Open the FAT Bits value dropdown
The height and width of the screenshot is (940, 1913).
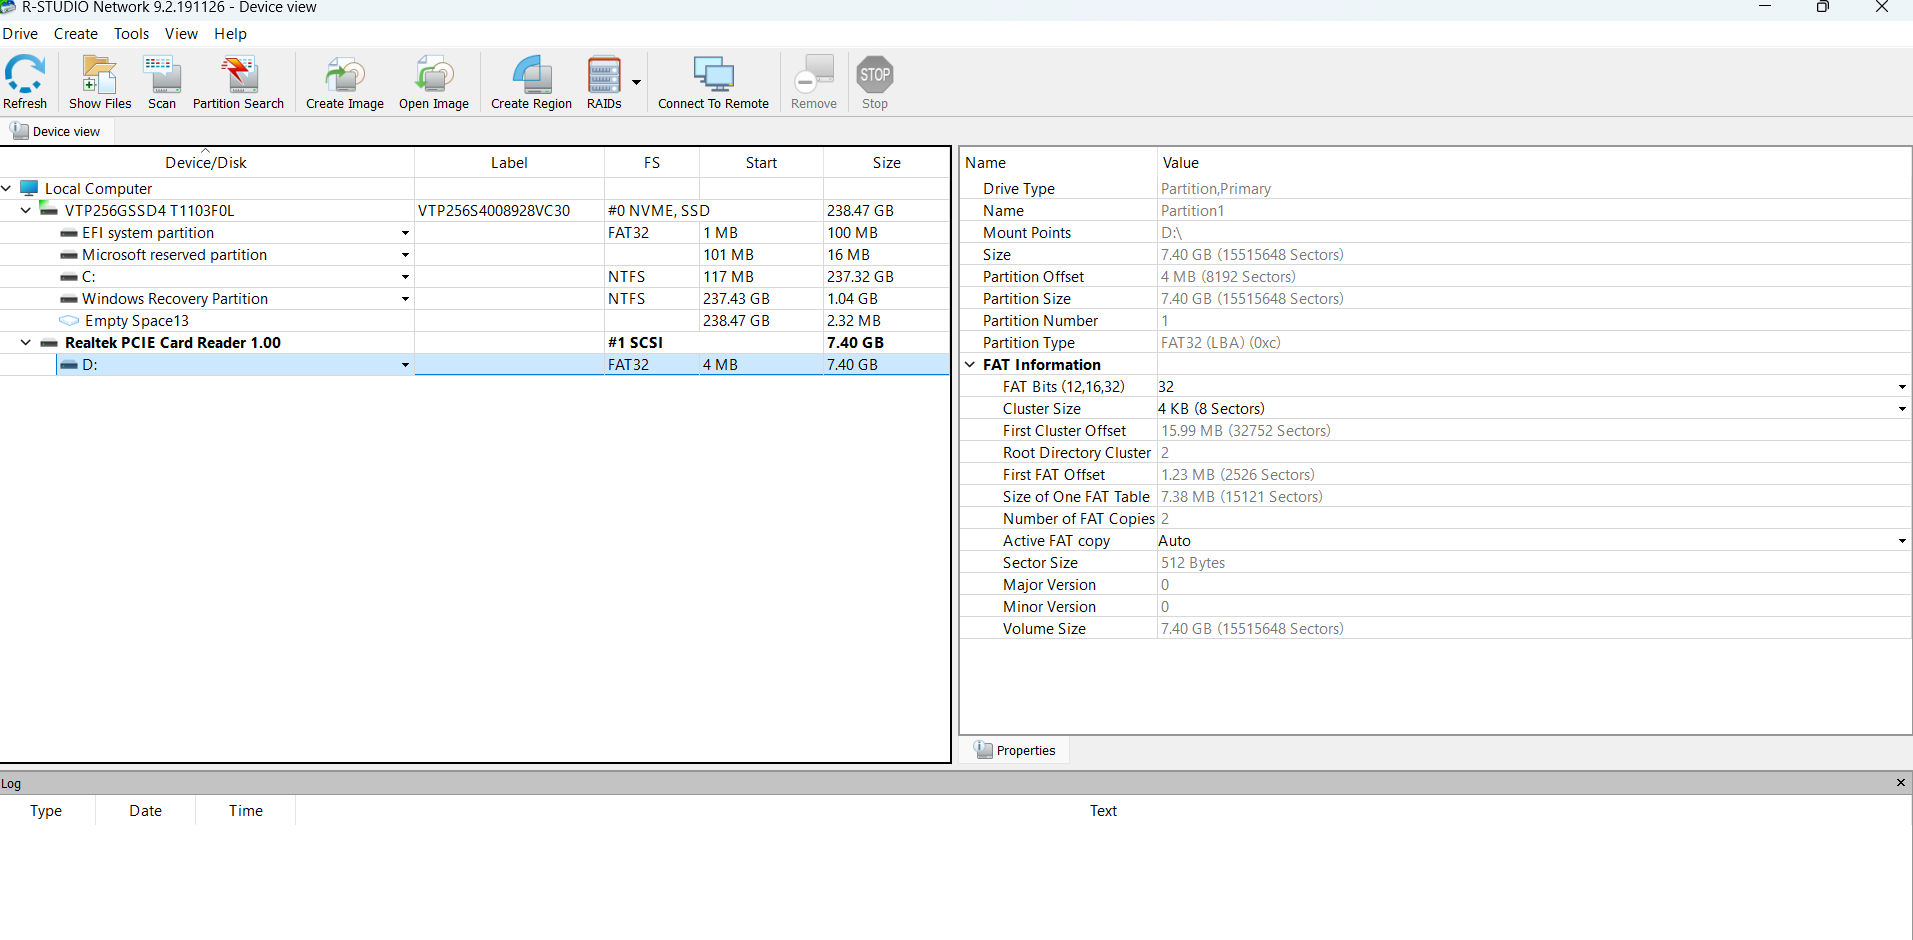pyautogui.click(x=1901, y=387)
